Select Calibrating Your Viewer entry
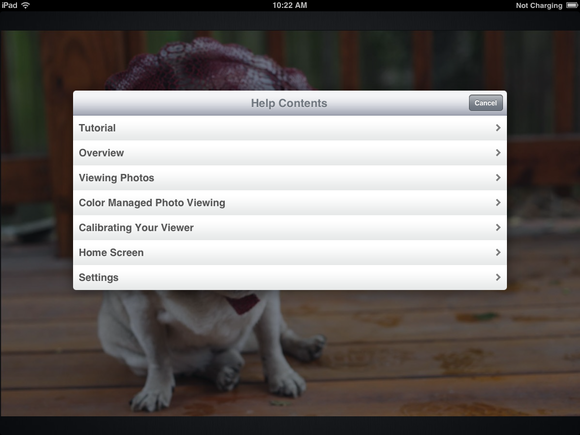 290,227
